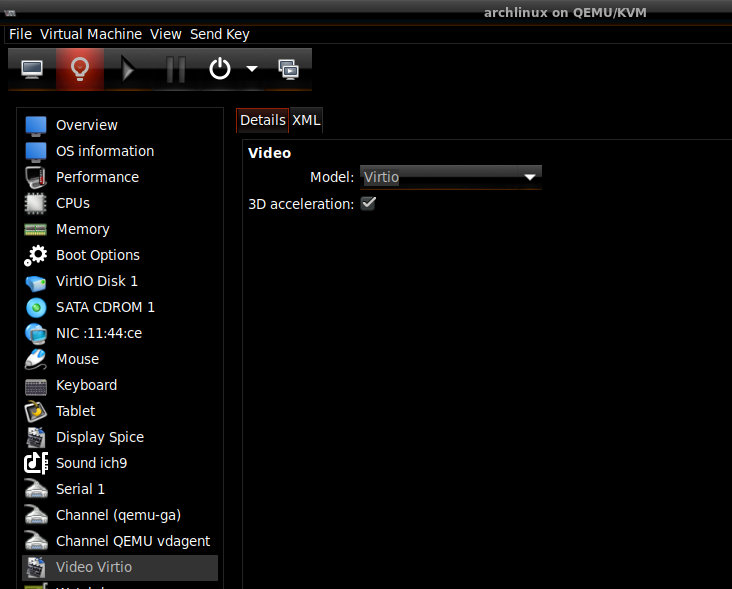Click the Display Spice icon
732x589 pixels.
(x=36, y=437)
